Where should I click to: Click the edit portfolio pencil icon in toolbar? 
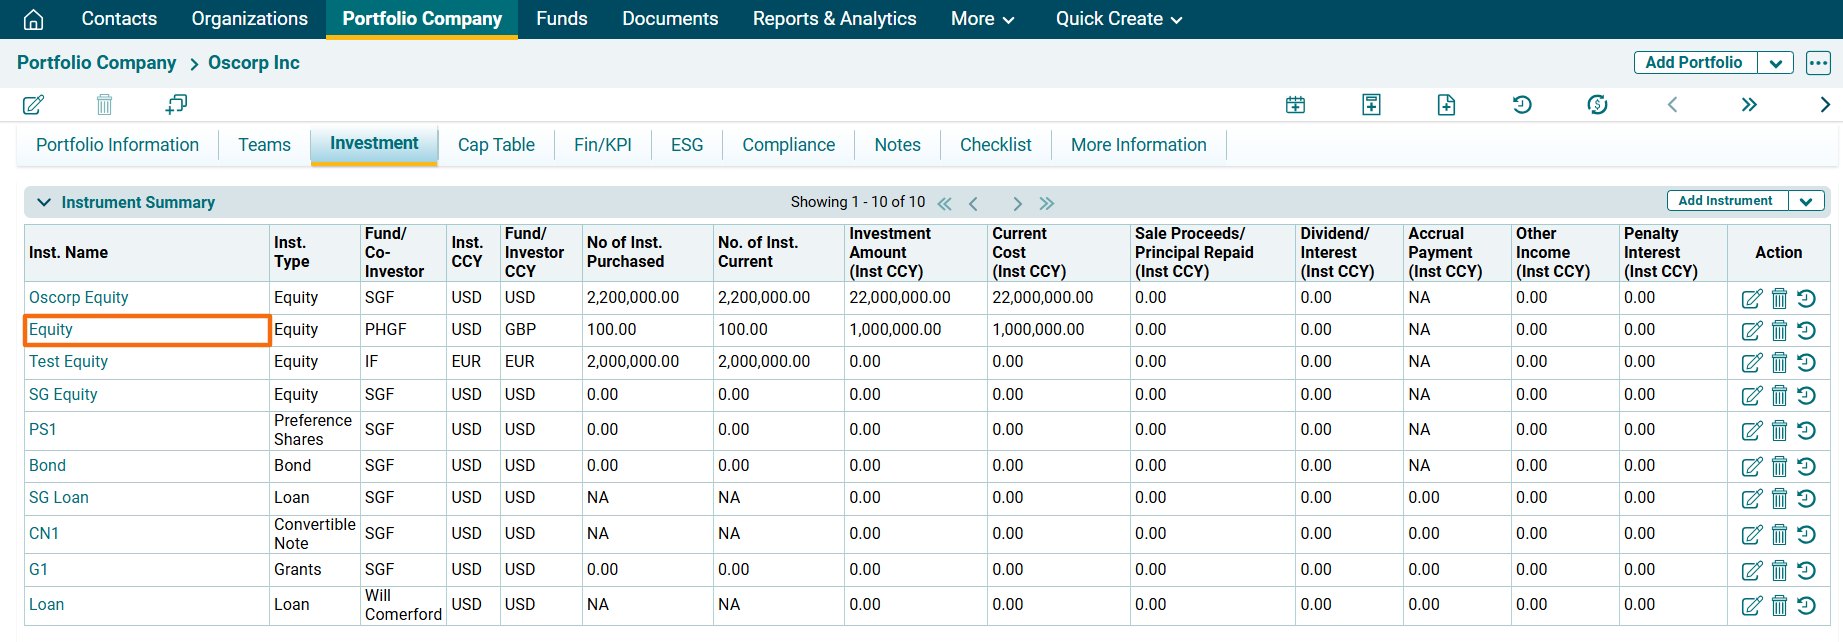coord(33,104)
